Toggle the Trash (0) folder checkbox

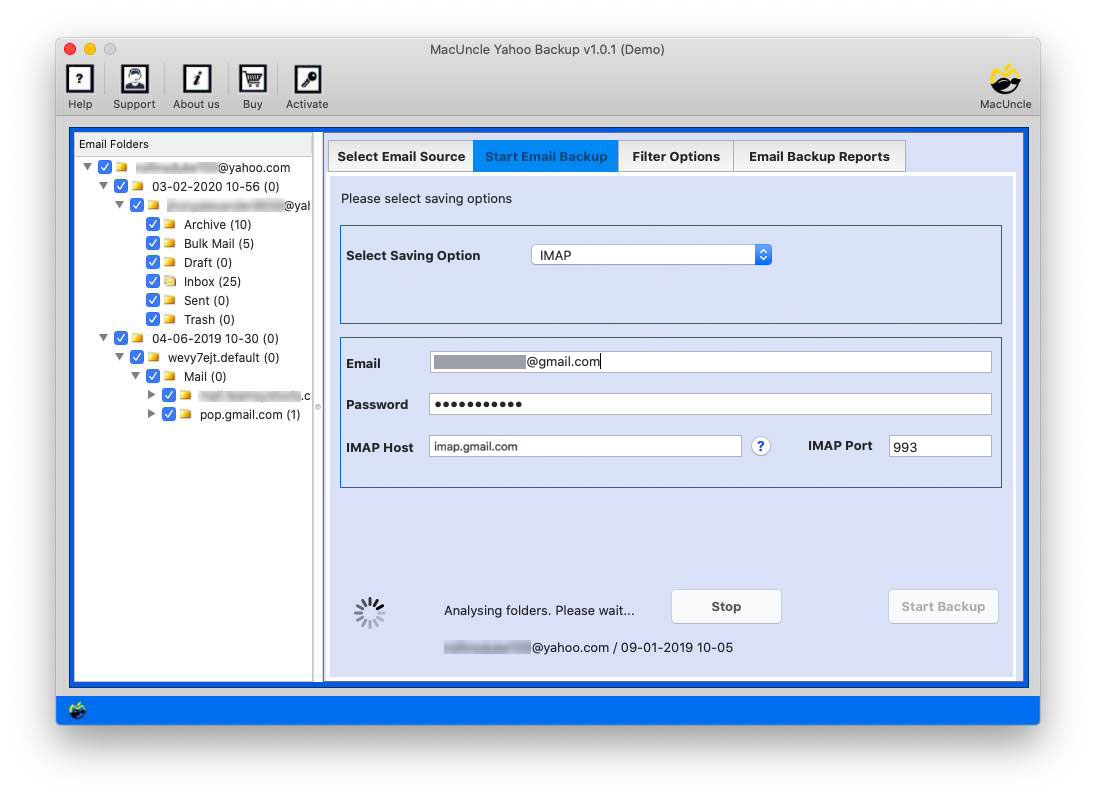click(x=153, y=319)
